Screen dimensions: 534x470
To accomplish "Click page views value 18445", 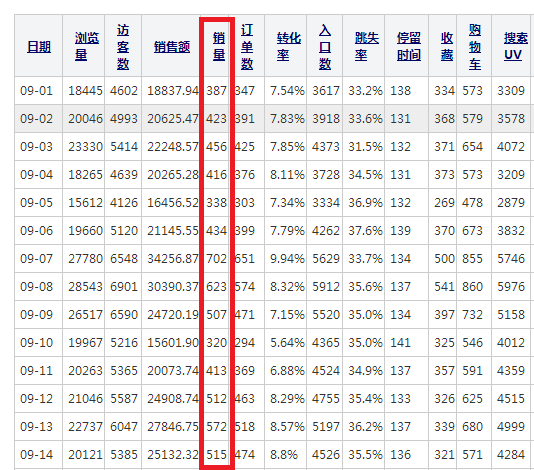I will [x=85, y=91].
